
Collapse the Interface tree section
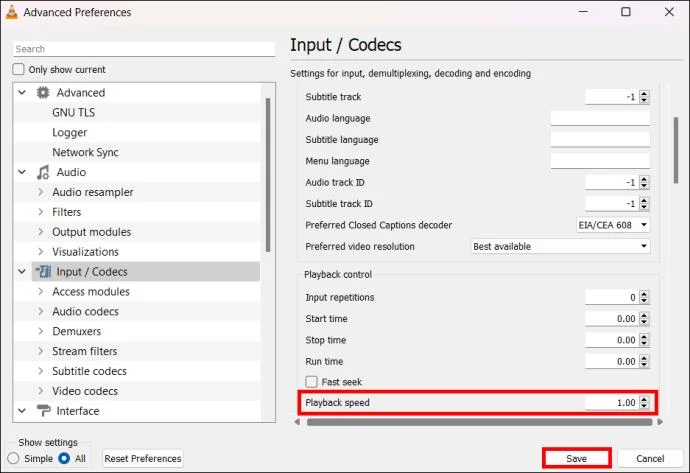[22, 411]
